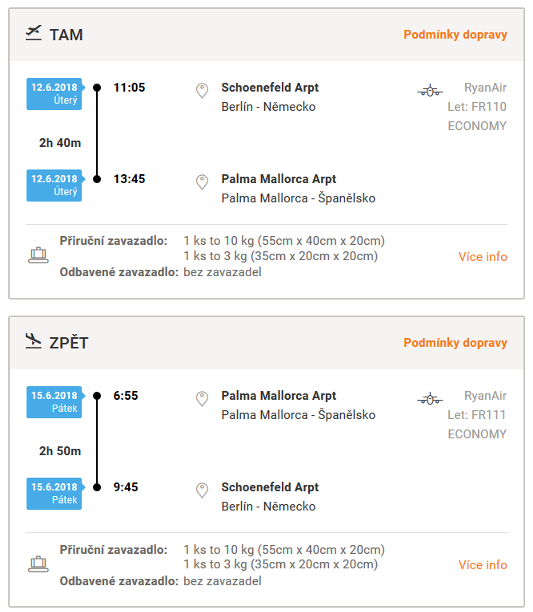The image size is (533, 612).
Task: Click the 15.6.2018 arrival date badge at 9:45
Action: [55, 494]
